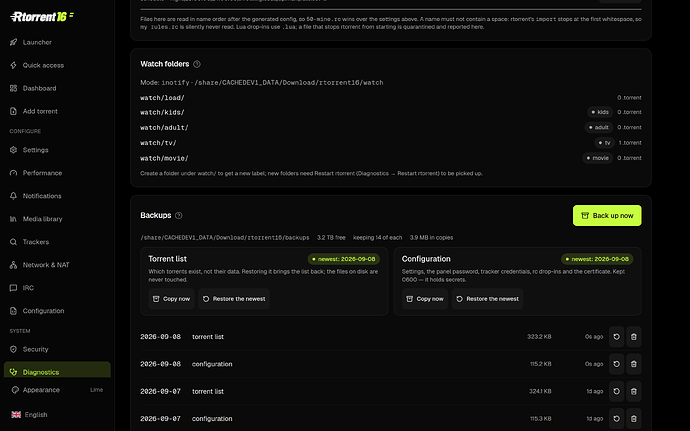Click the Notifications bell icon
The height and width of the screenshot is (431, 690).
(13, 196)
